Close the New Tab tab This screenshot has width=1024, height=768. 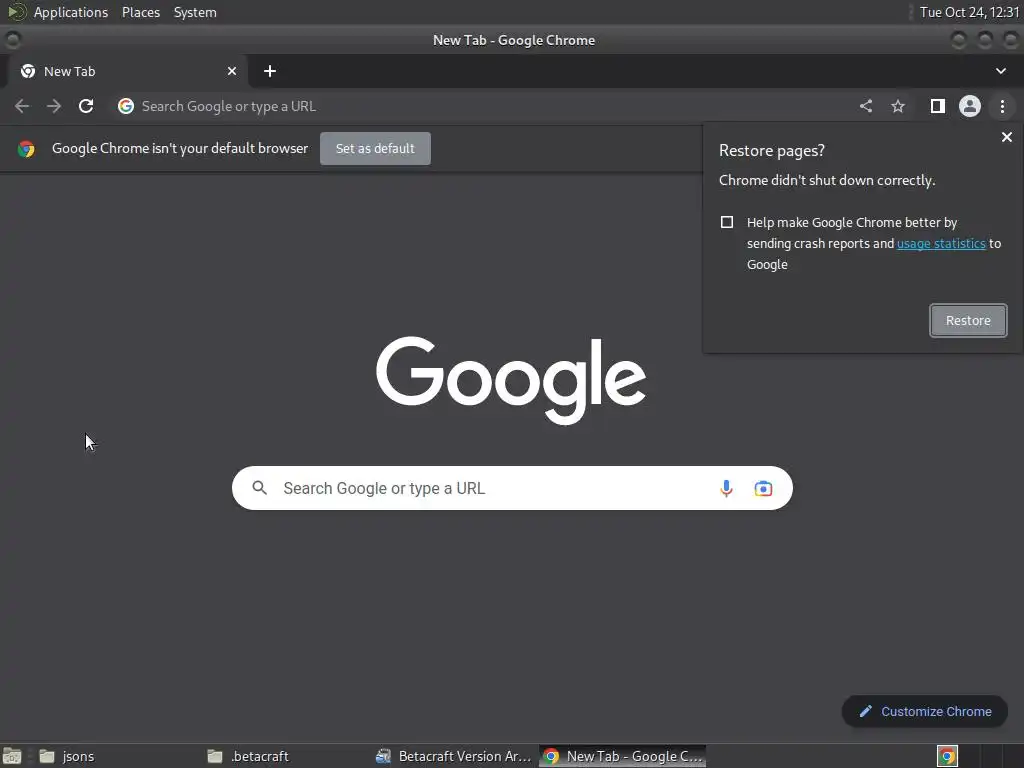tap(232, 71)
